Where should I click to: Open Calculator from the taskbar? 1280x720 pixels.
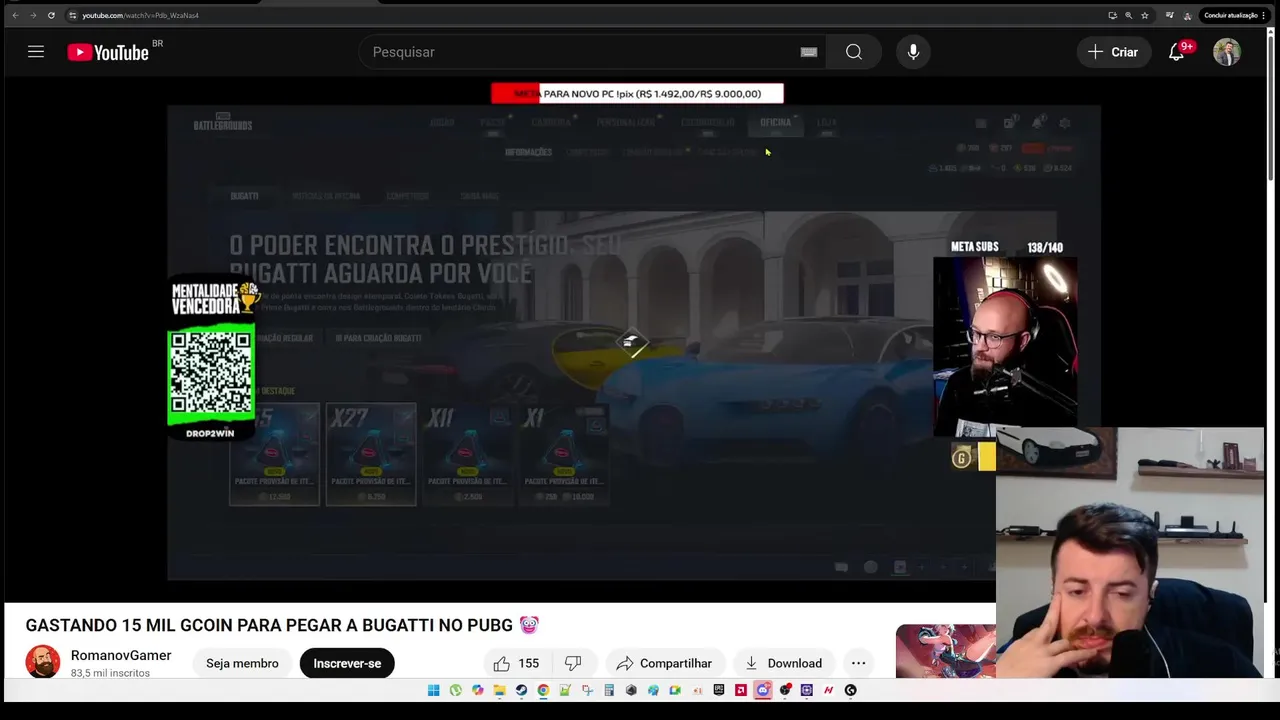(609, 690)
